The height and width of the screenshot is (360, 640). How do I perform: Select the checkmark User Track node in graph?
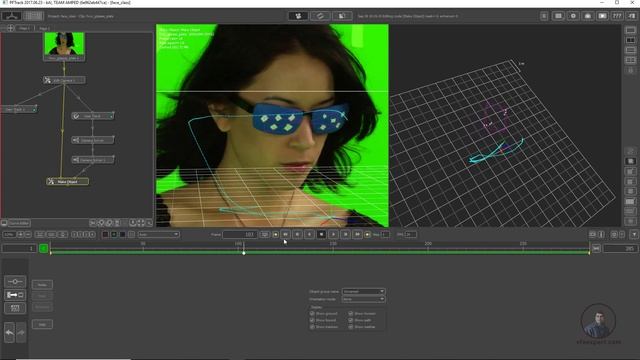93,116
